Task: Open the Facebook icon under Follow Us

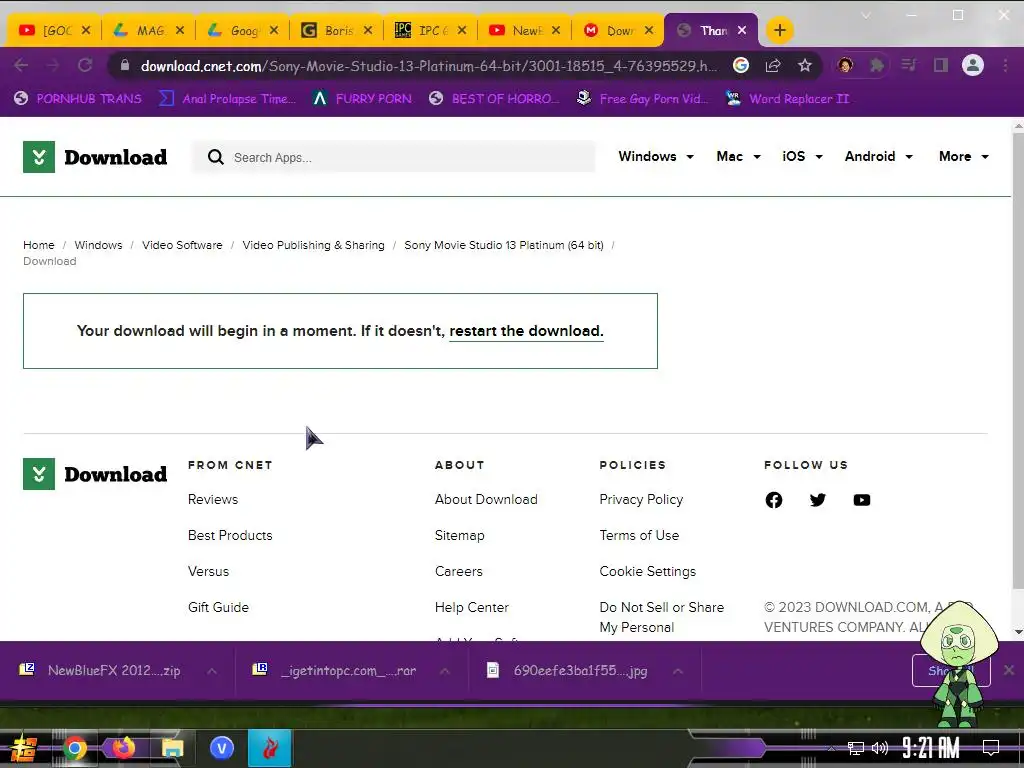Action: [x=774, y=500]
